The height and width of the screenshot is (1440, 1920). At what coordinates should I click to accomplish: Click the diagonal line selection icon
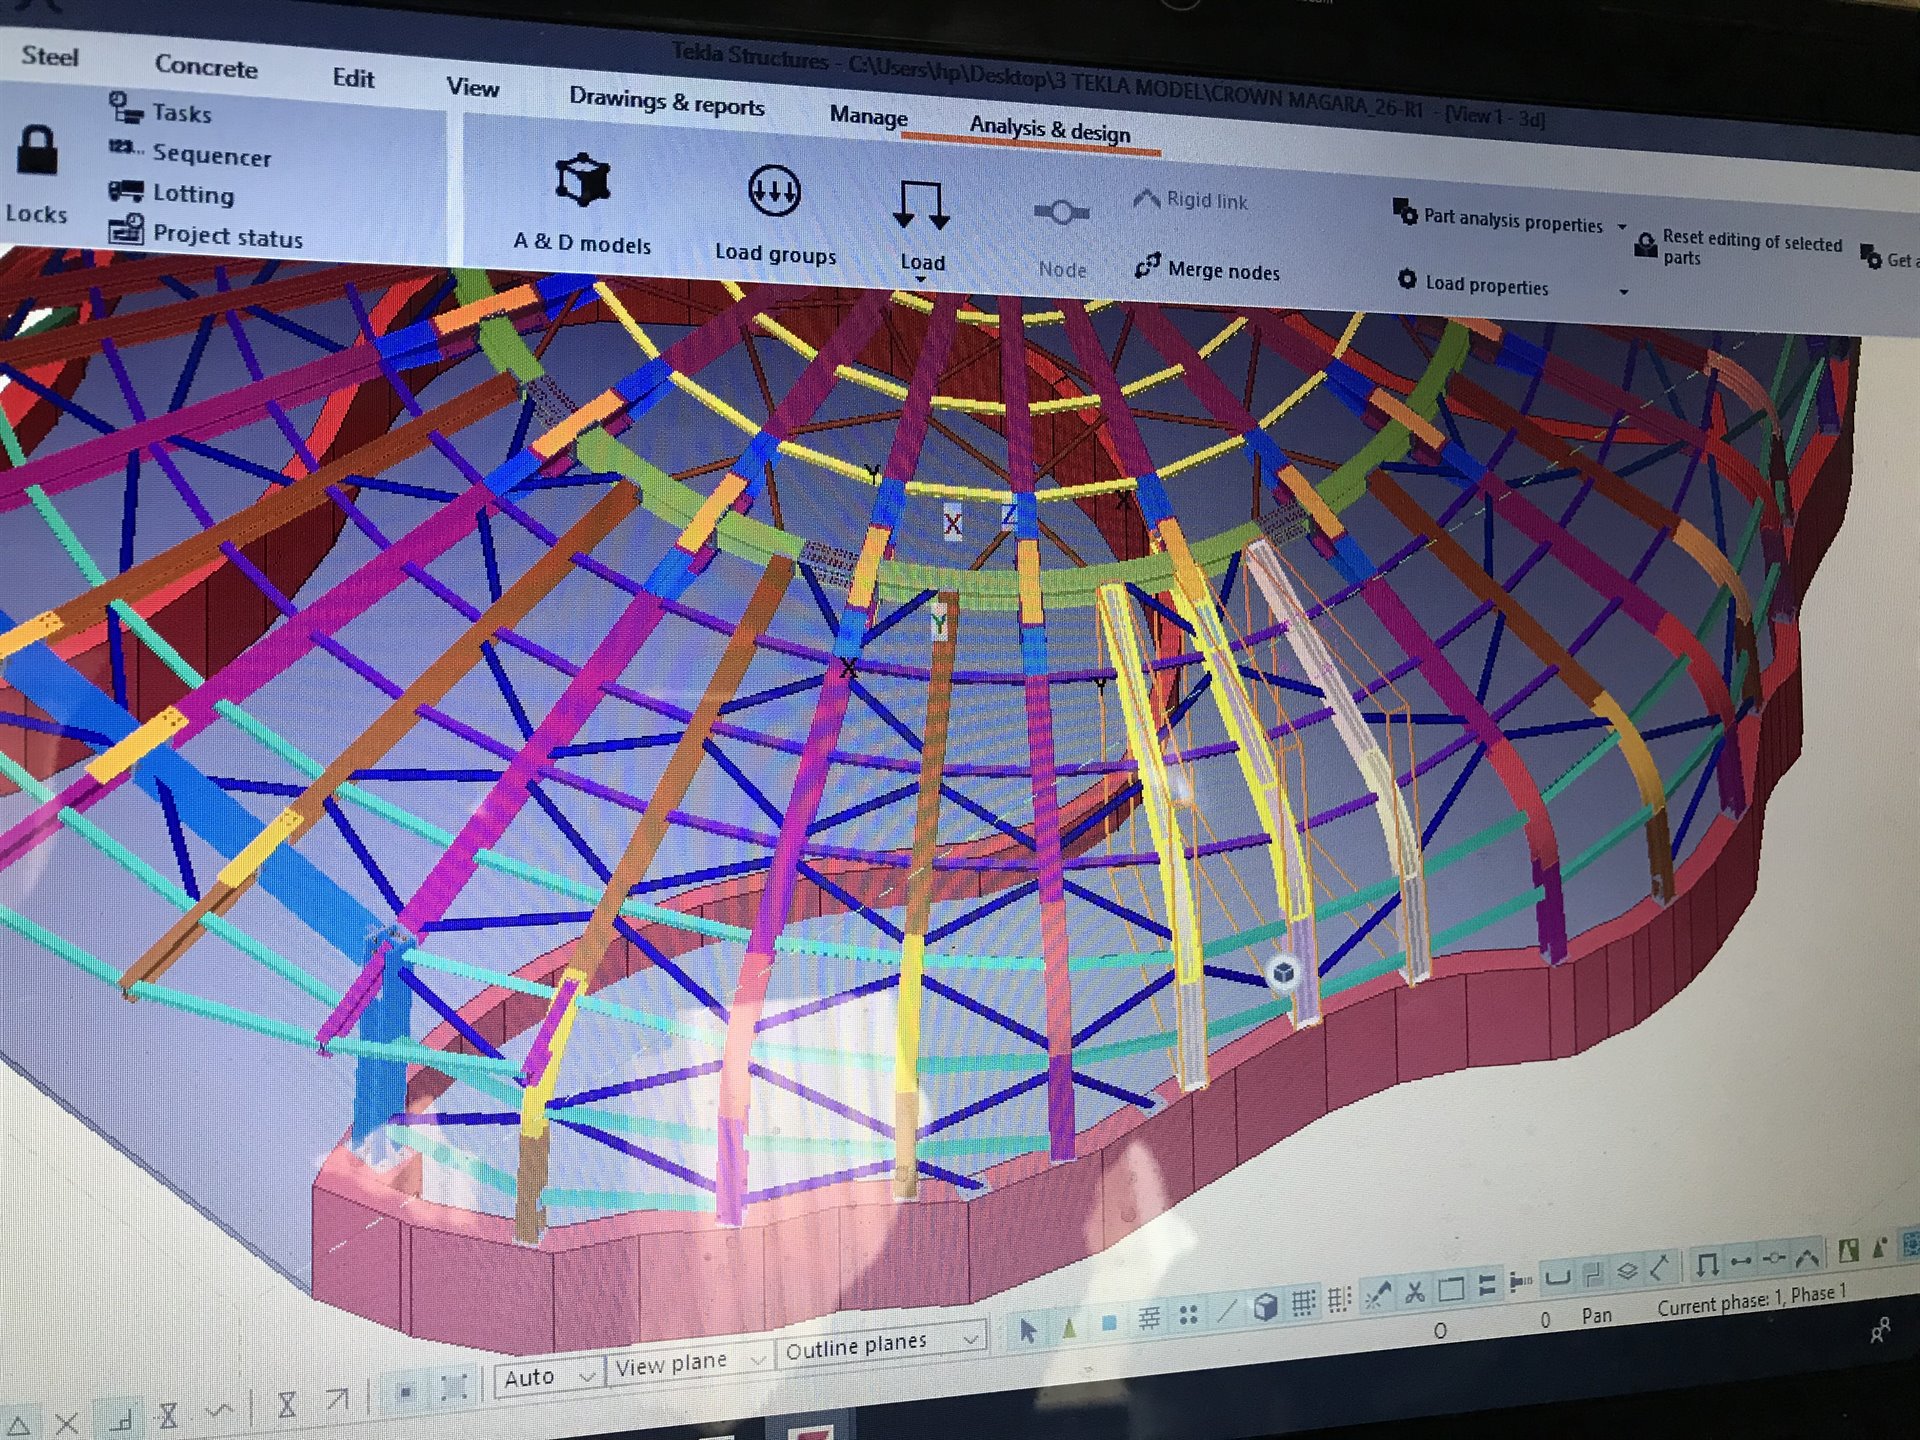click(x=1227, y=1309)
